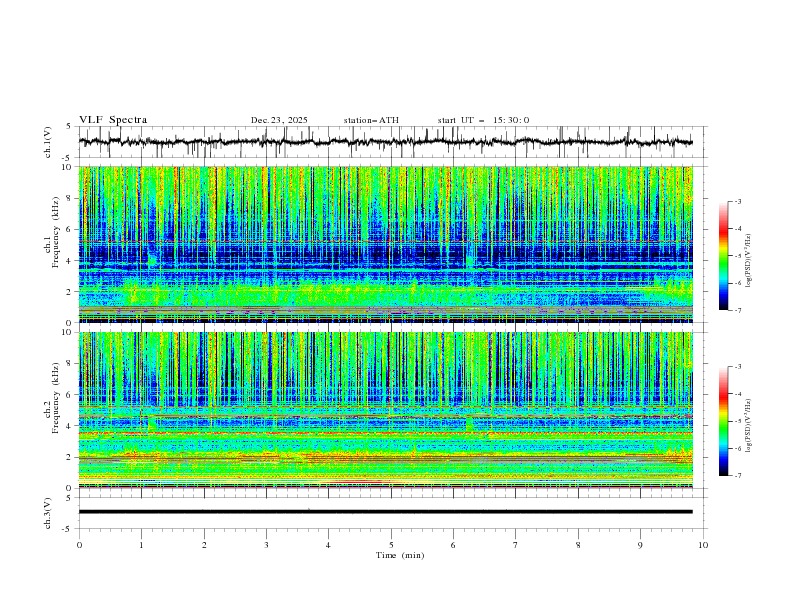Click time axis tick label "5"
Viewport: 792px width, 612px height.
coord(391,545)
